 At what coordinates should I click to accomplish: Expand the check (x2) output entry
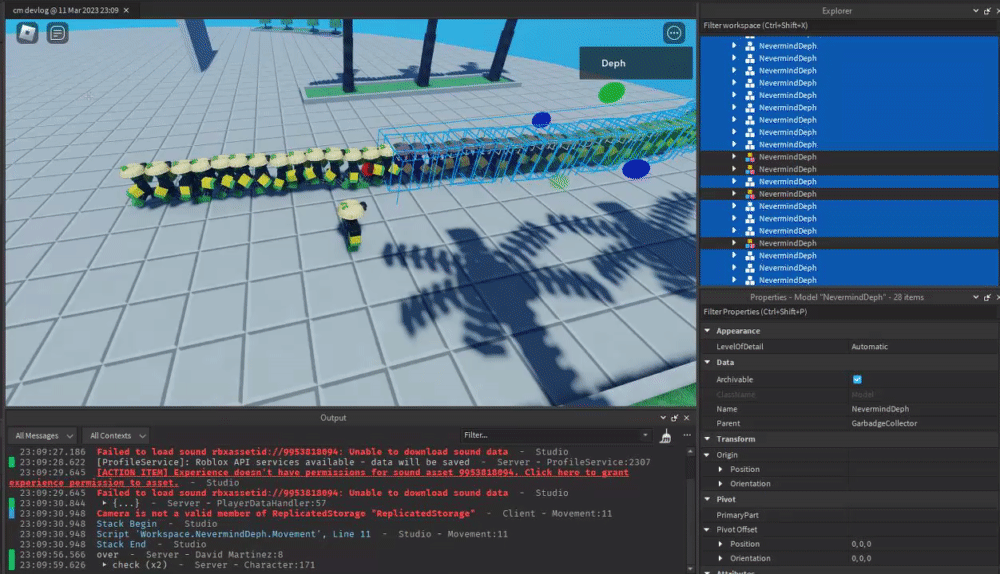click(x=105, y=565)
